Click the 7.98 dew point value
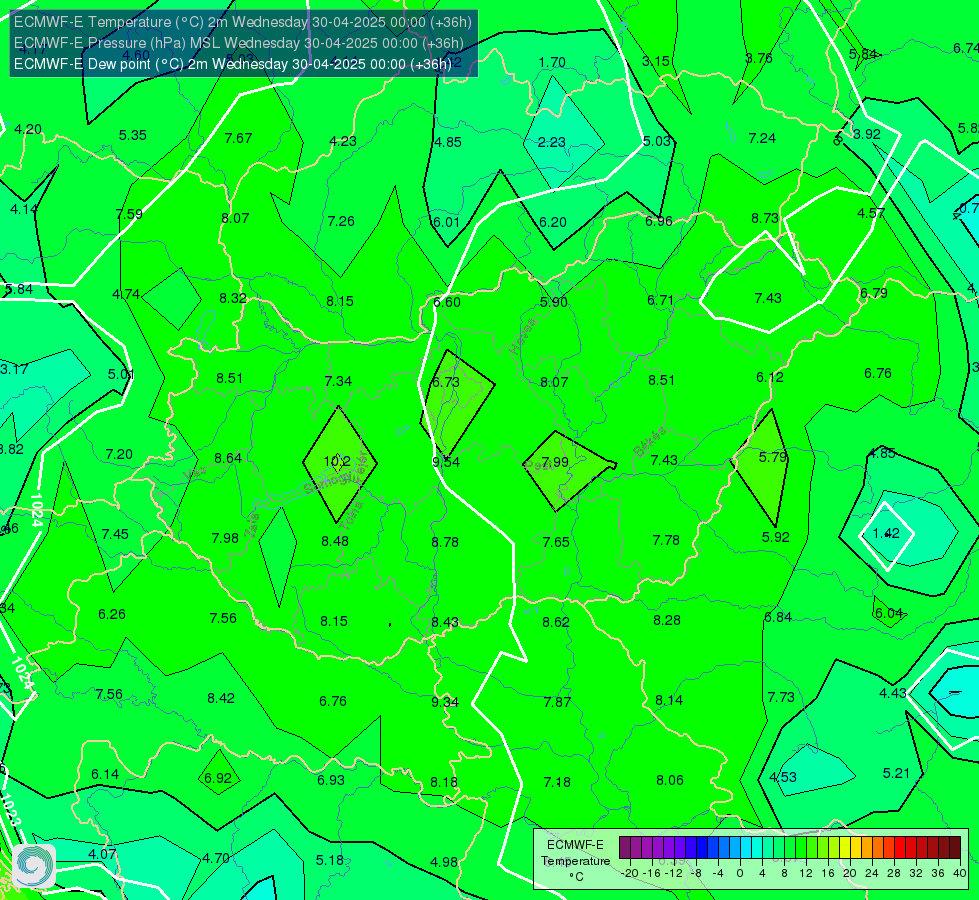 point(225,538)
